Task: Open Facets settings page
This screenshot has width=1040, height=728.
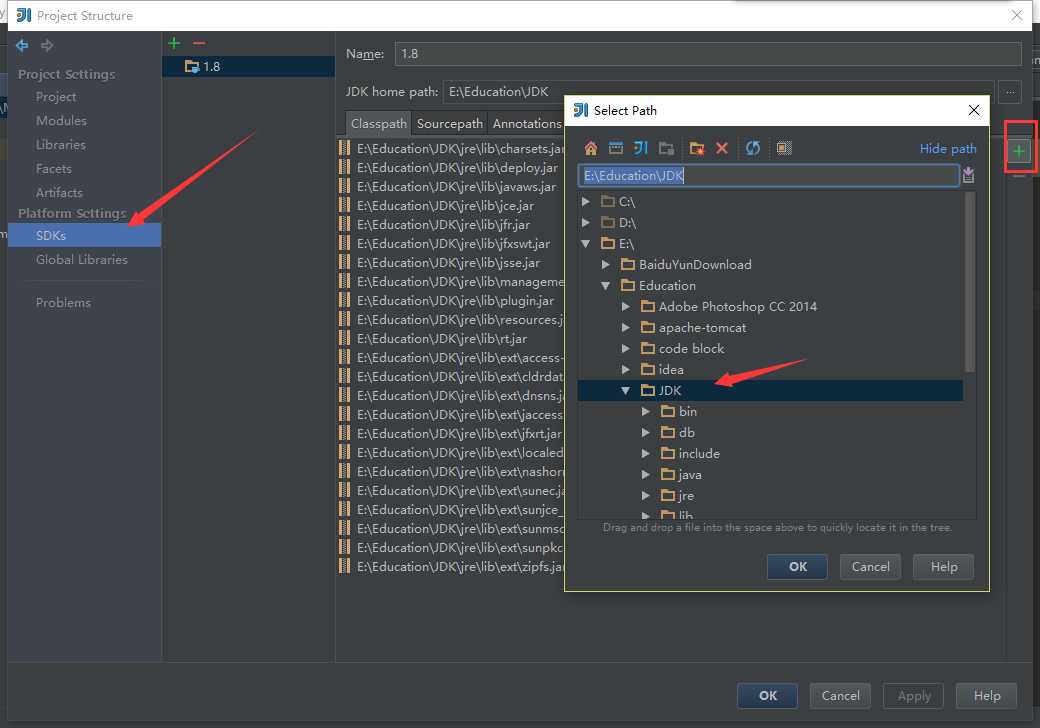Action: coord(54,168)
